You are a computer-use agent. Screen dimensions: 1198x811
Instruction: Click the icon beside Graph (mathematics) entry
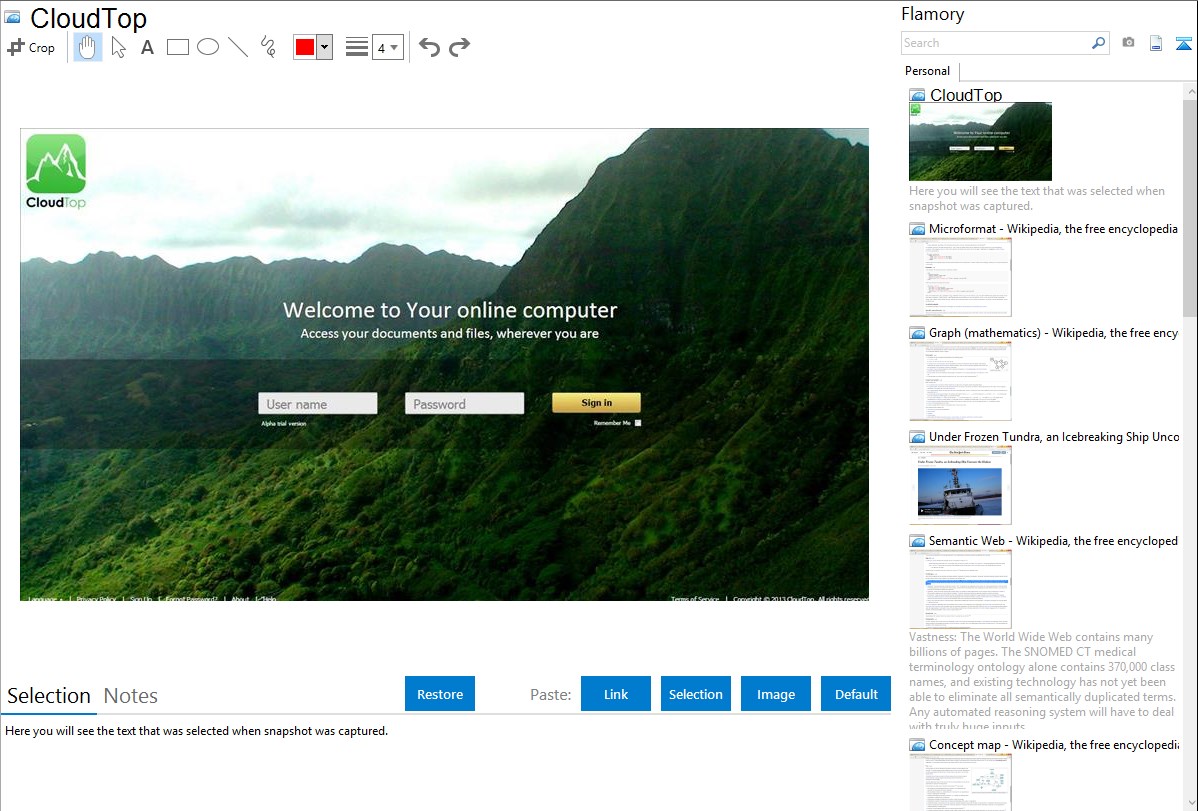tap(917, 333)
